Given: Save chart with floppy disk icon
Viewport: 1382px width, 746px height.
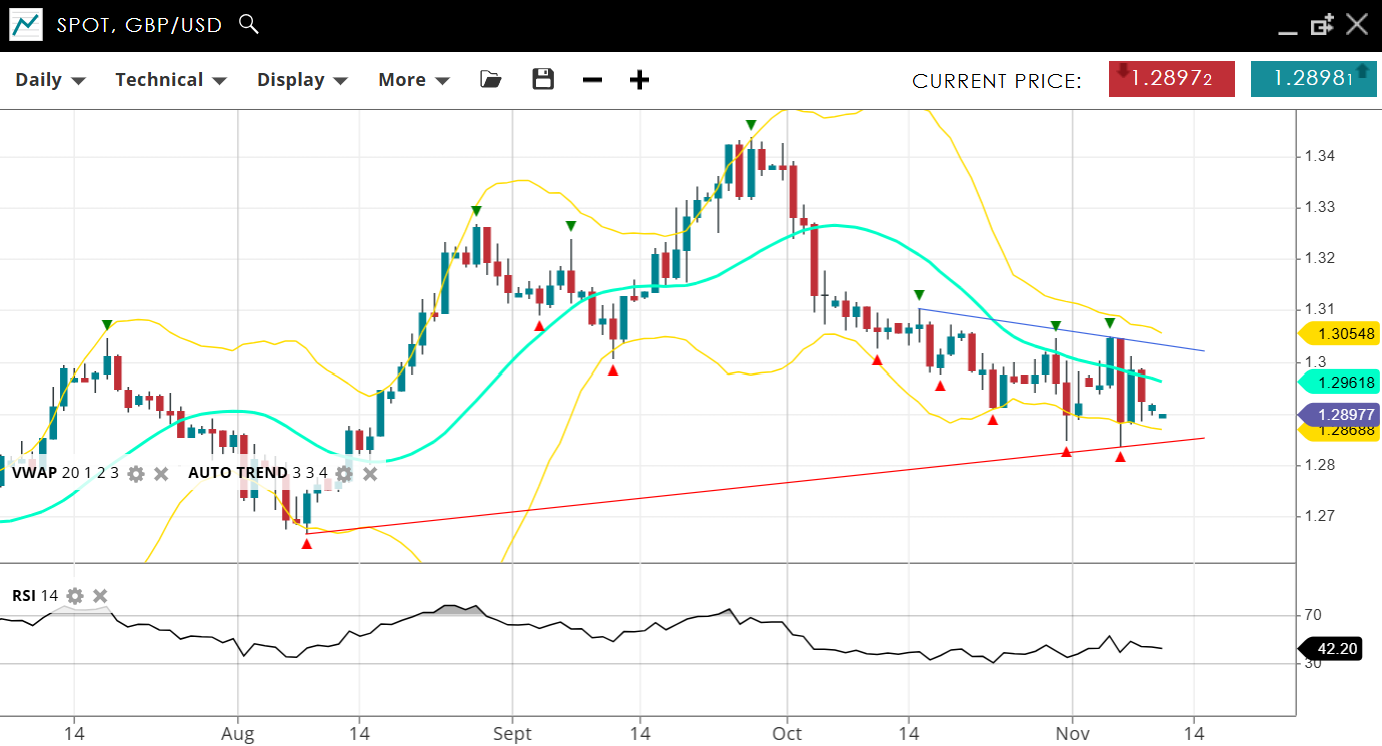Looking at the screenshot, I should click(x=543, y=80).
